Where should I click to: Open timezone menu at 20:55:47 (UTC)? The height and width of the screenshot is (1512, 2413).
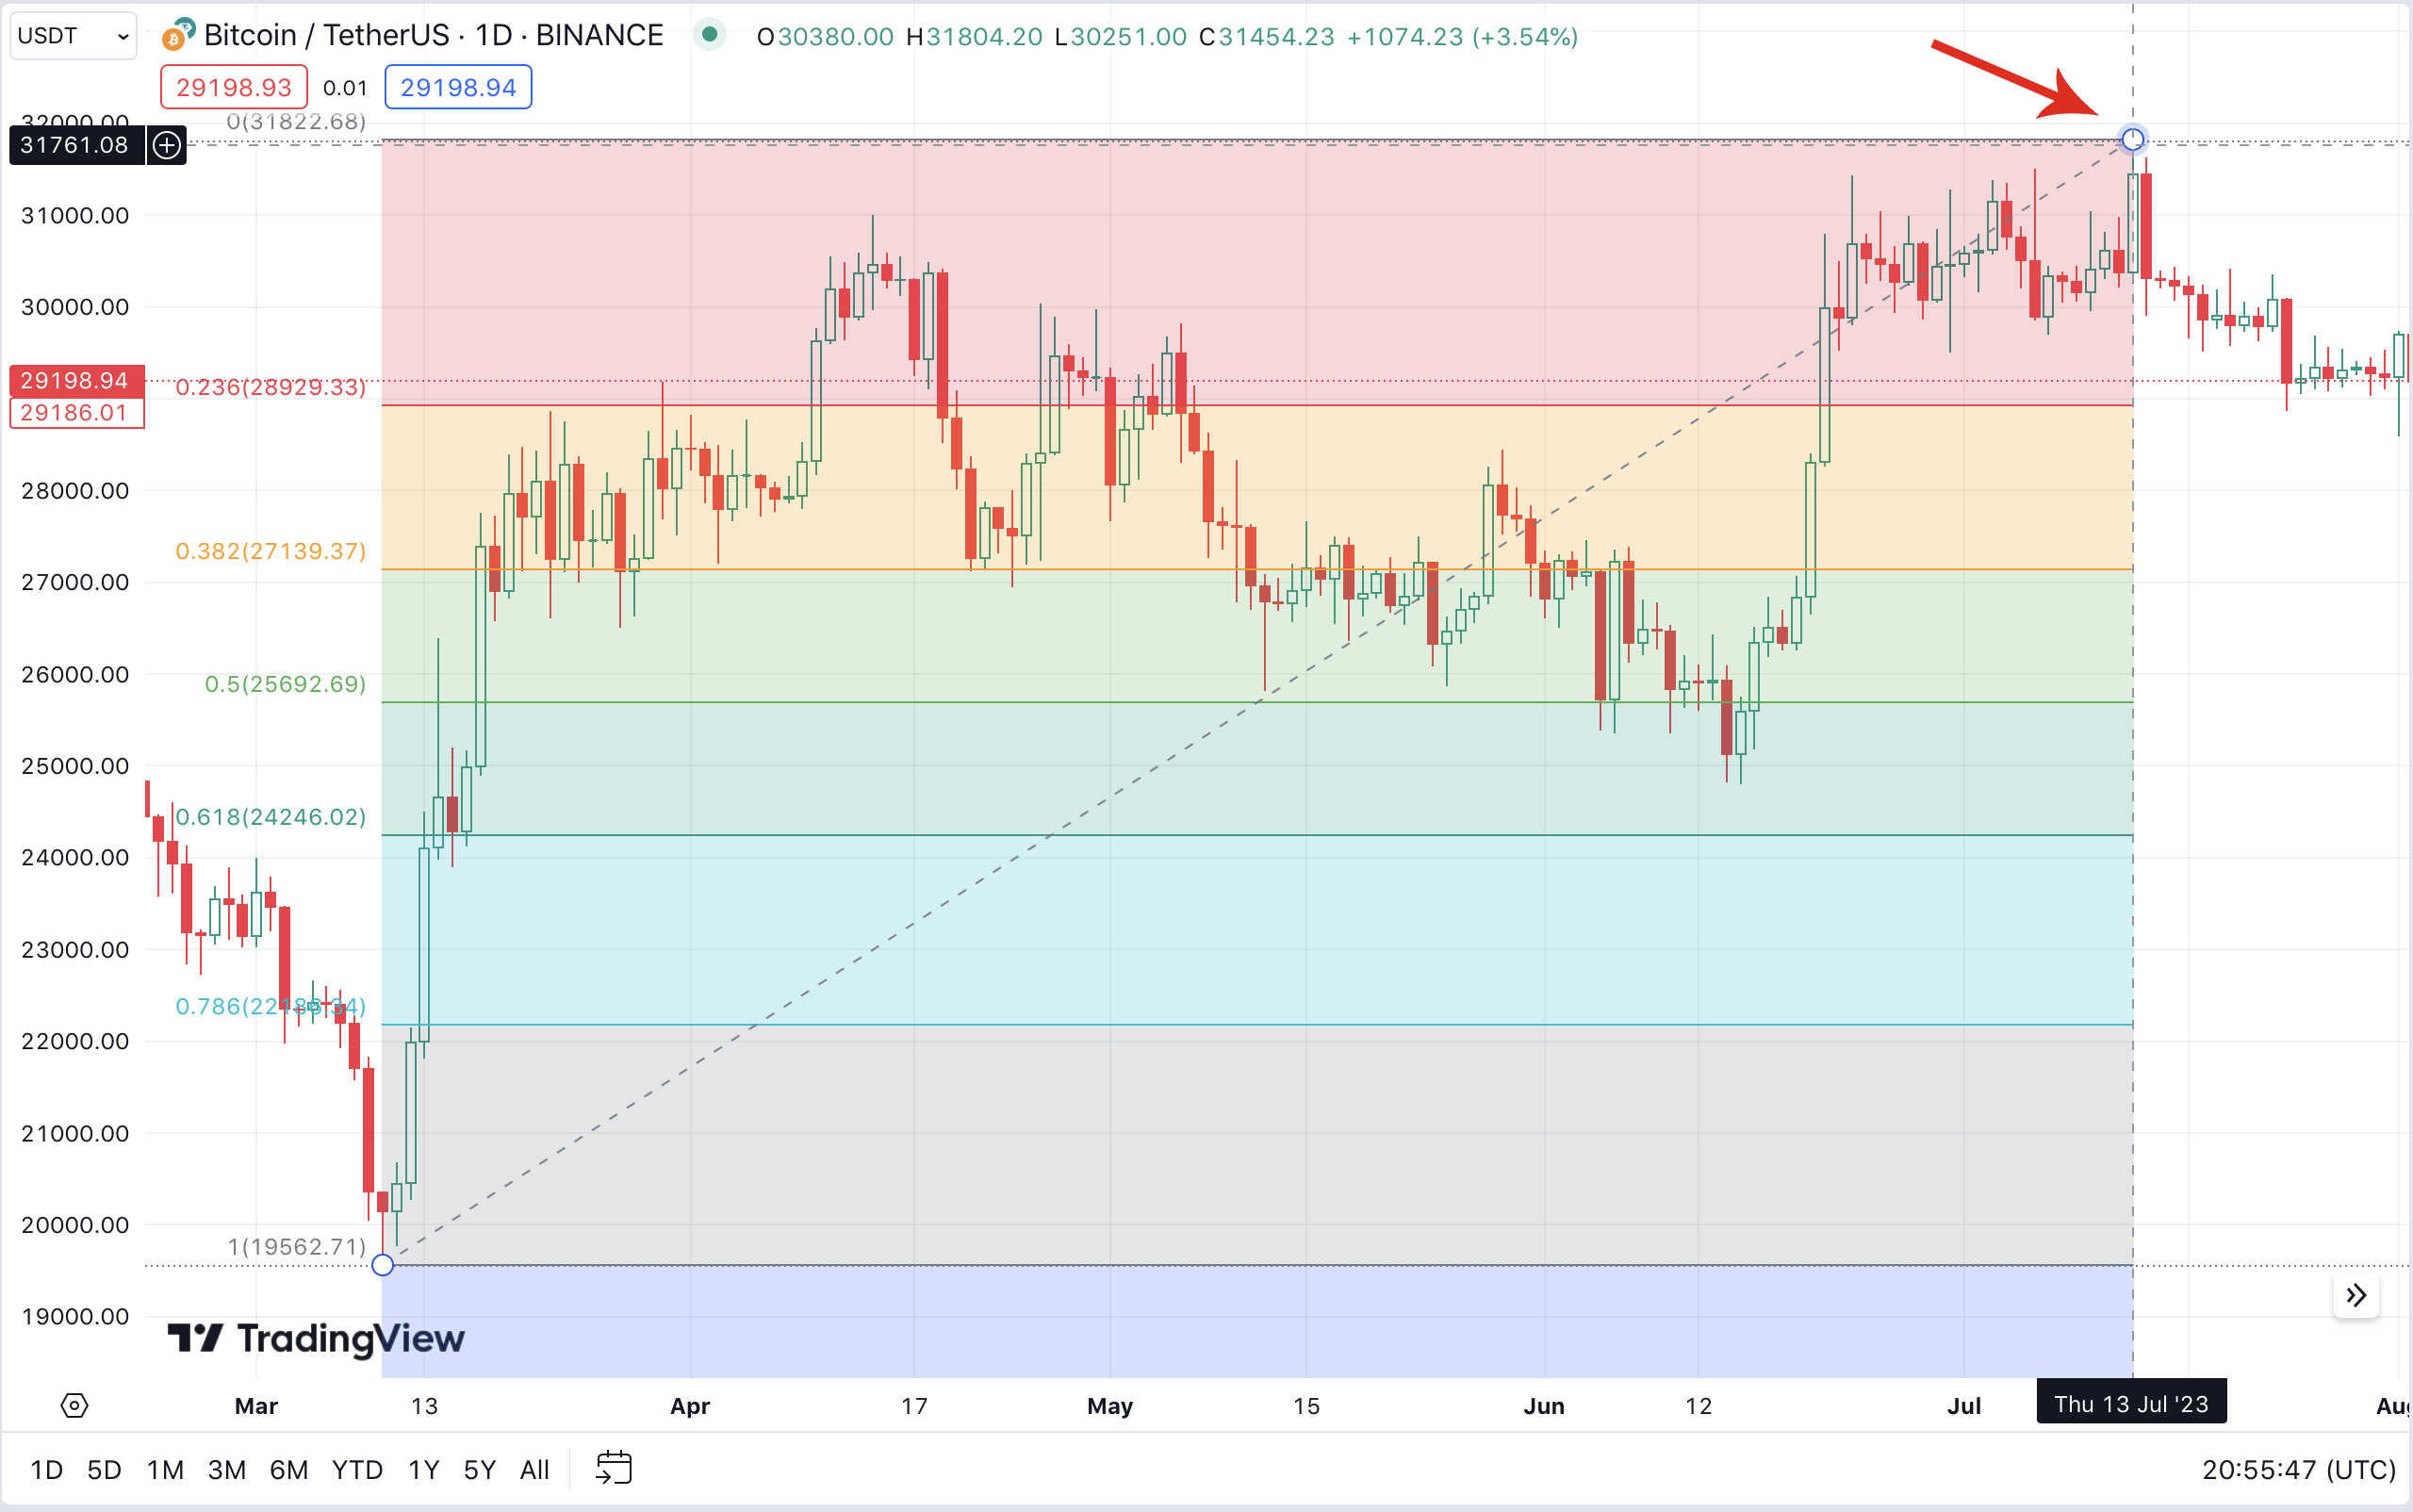click(x=2298, y=1469)
